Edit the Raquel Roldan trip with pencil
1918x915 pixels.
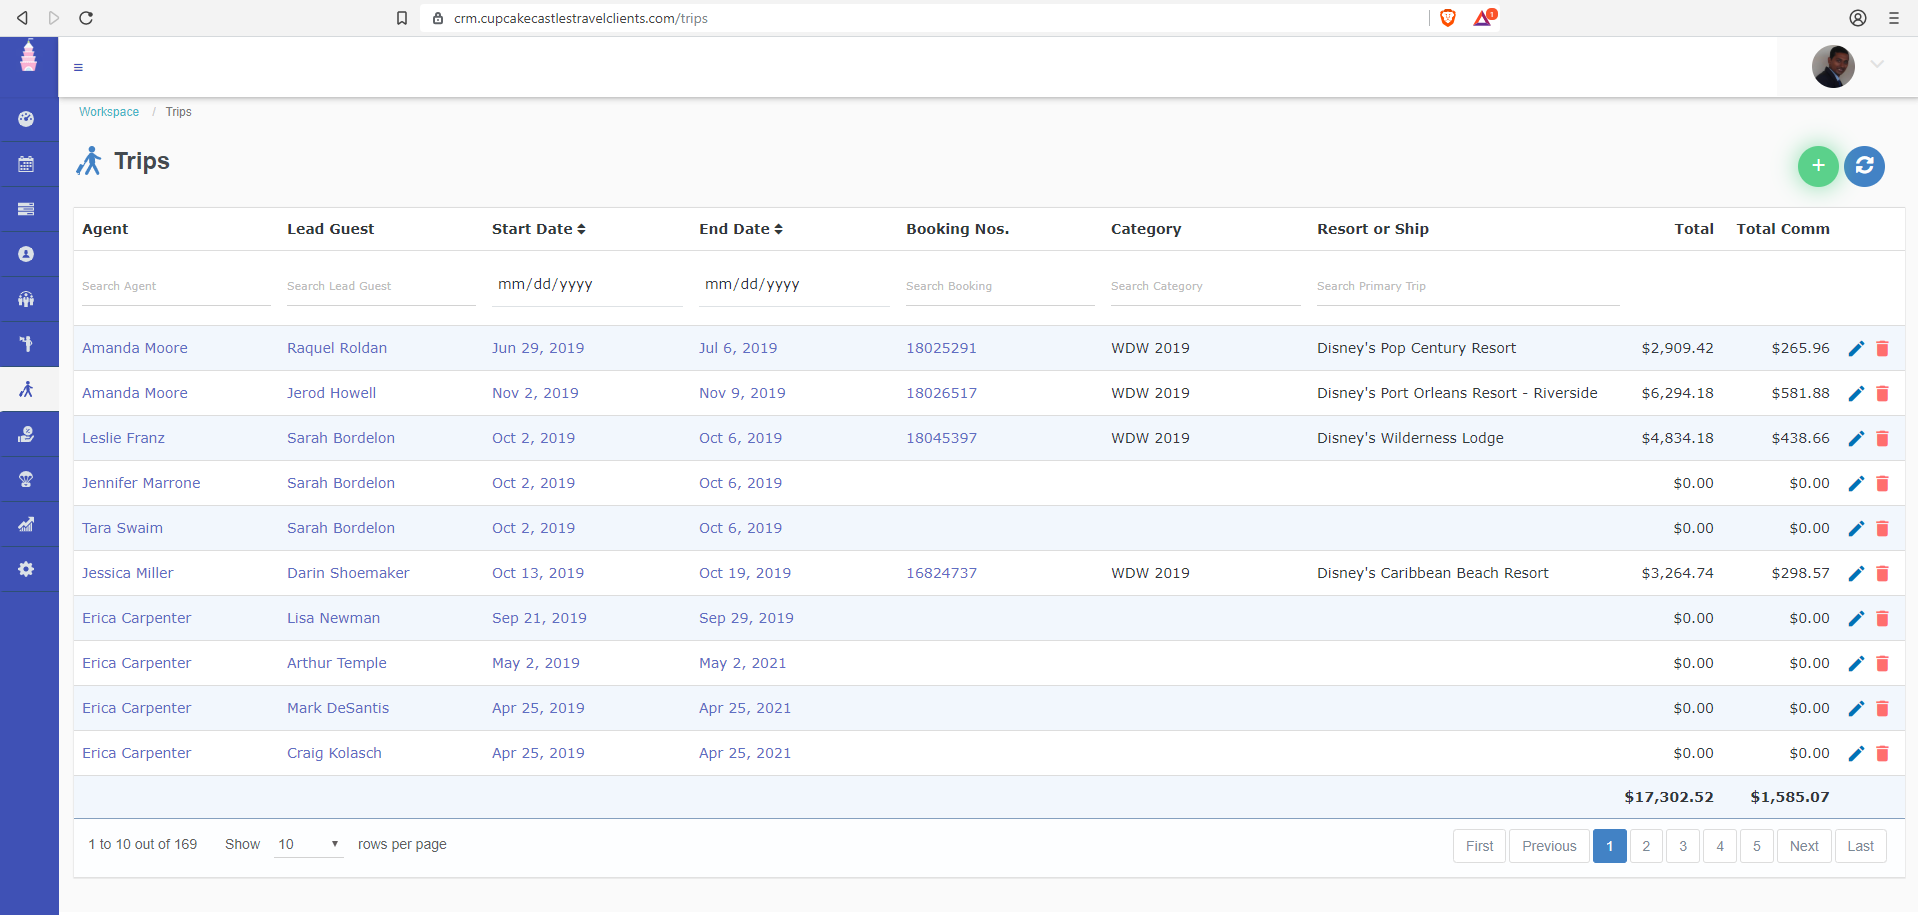(x=1856, y=348)
